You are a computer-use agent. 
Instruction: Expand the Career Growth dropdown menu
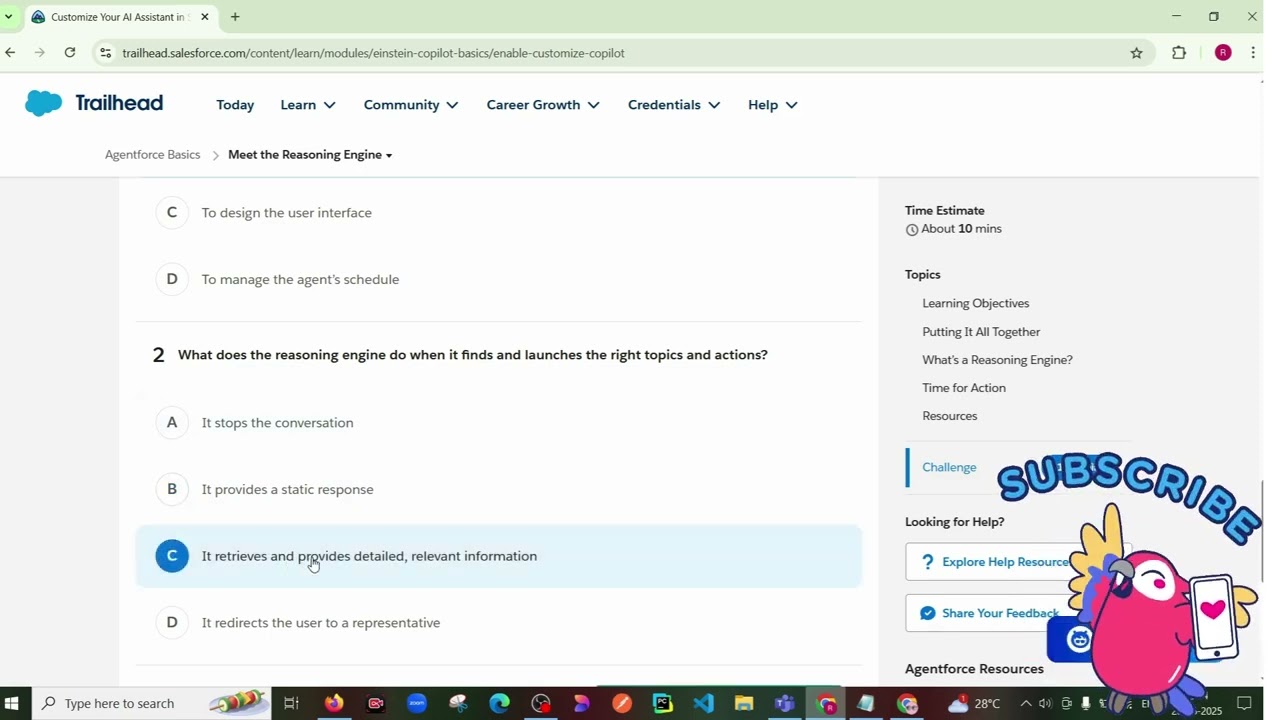pos(543,105)
